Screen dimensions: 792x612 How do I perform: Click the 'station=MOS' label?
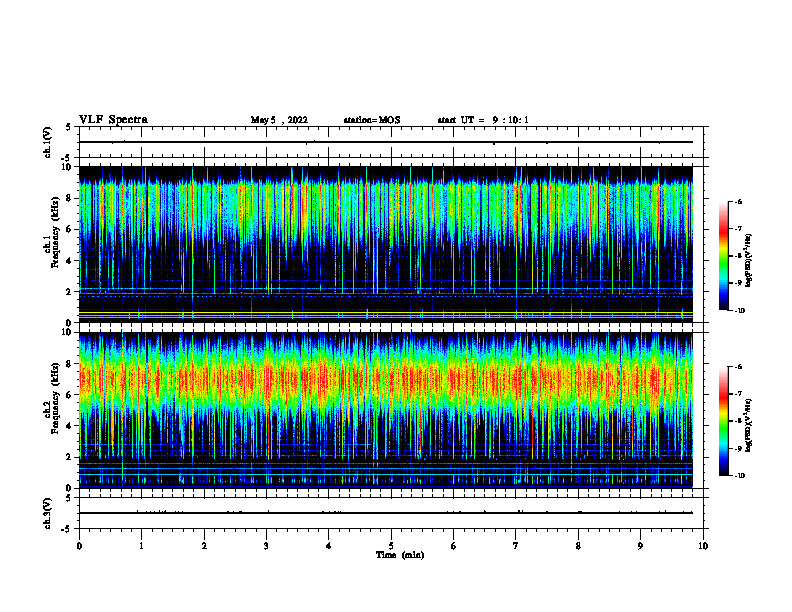click(372, 120)
